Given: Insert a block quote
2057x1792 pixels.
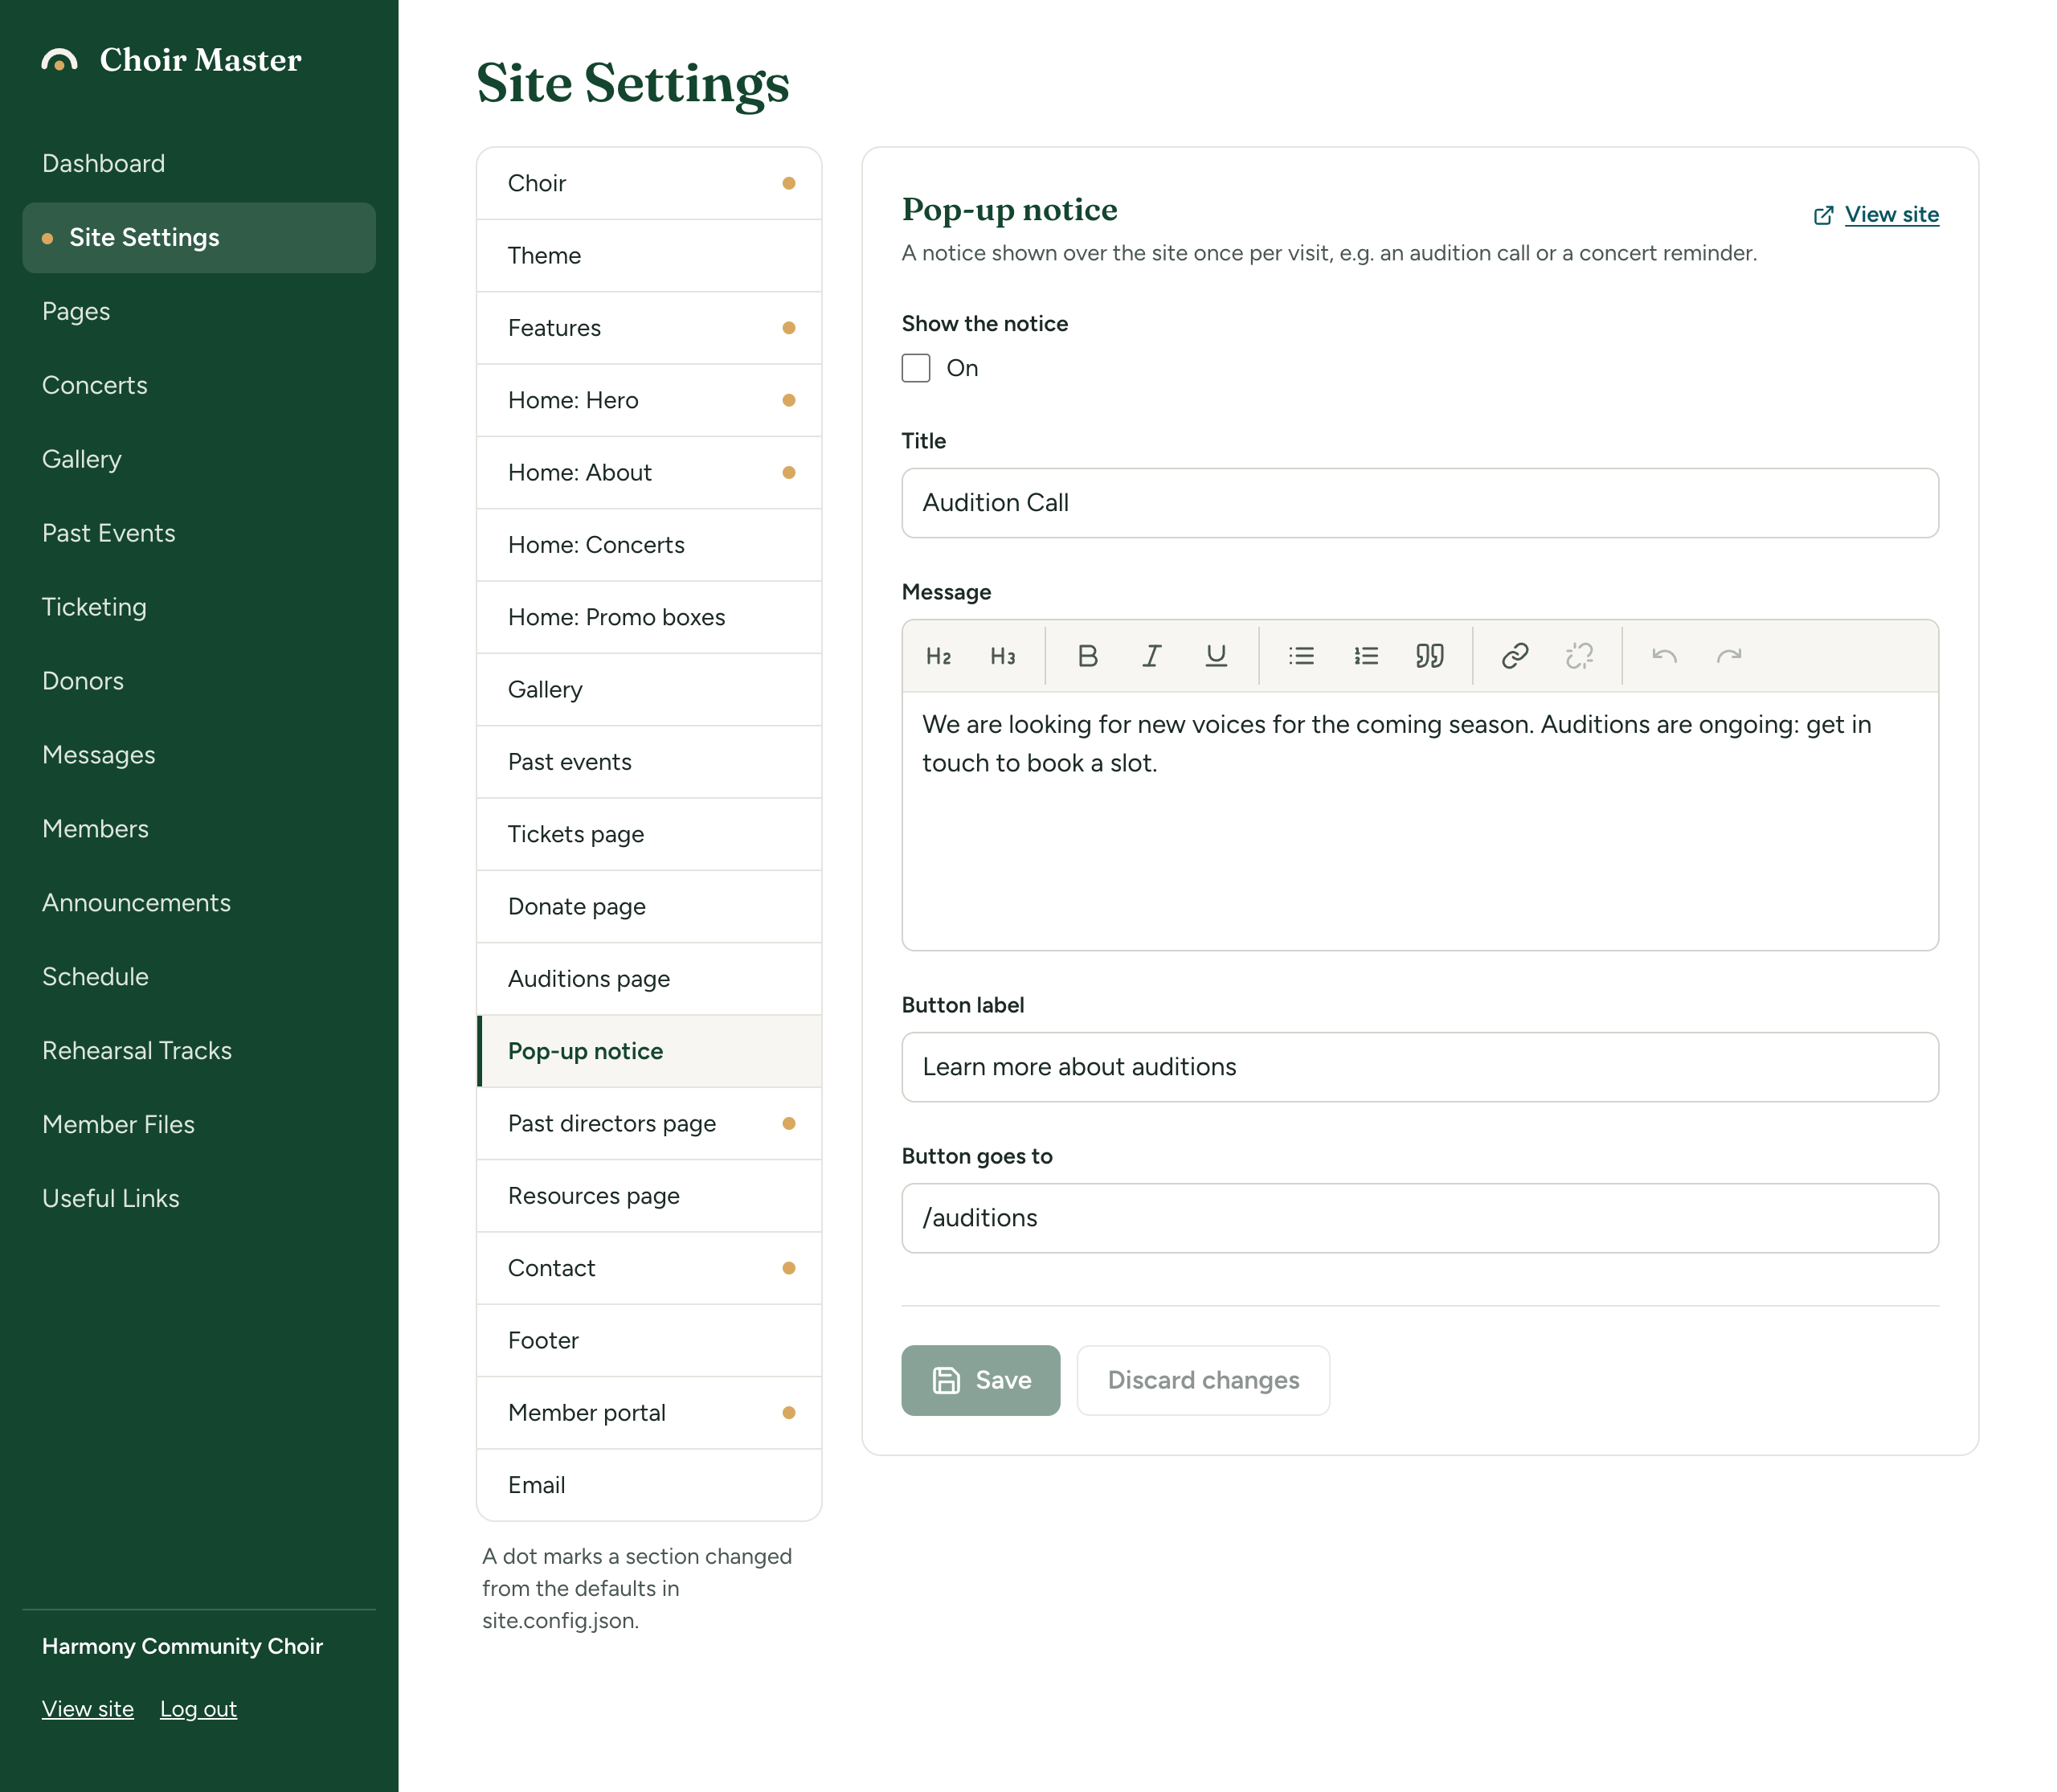Looking at the screenshot, I should [x=1429, y=656].
